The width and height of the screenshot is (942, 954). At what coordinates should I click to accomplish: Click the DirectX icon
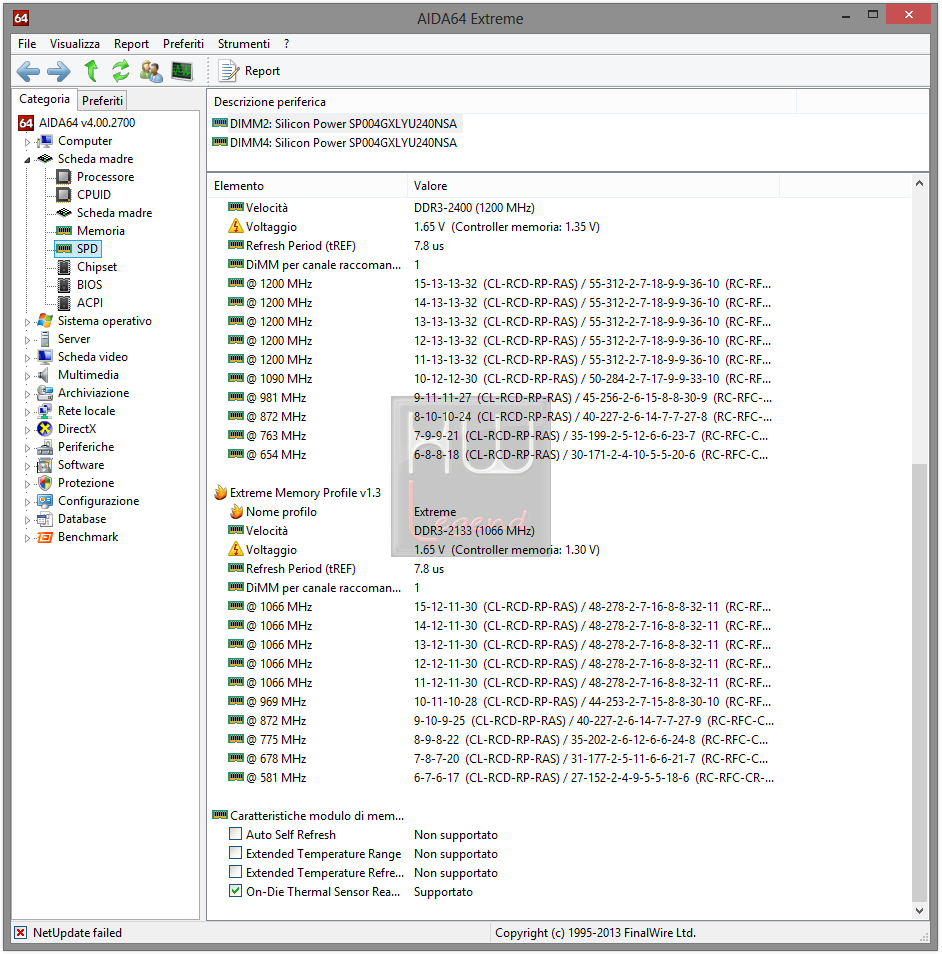[x=44, y=429]
